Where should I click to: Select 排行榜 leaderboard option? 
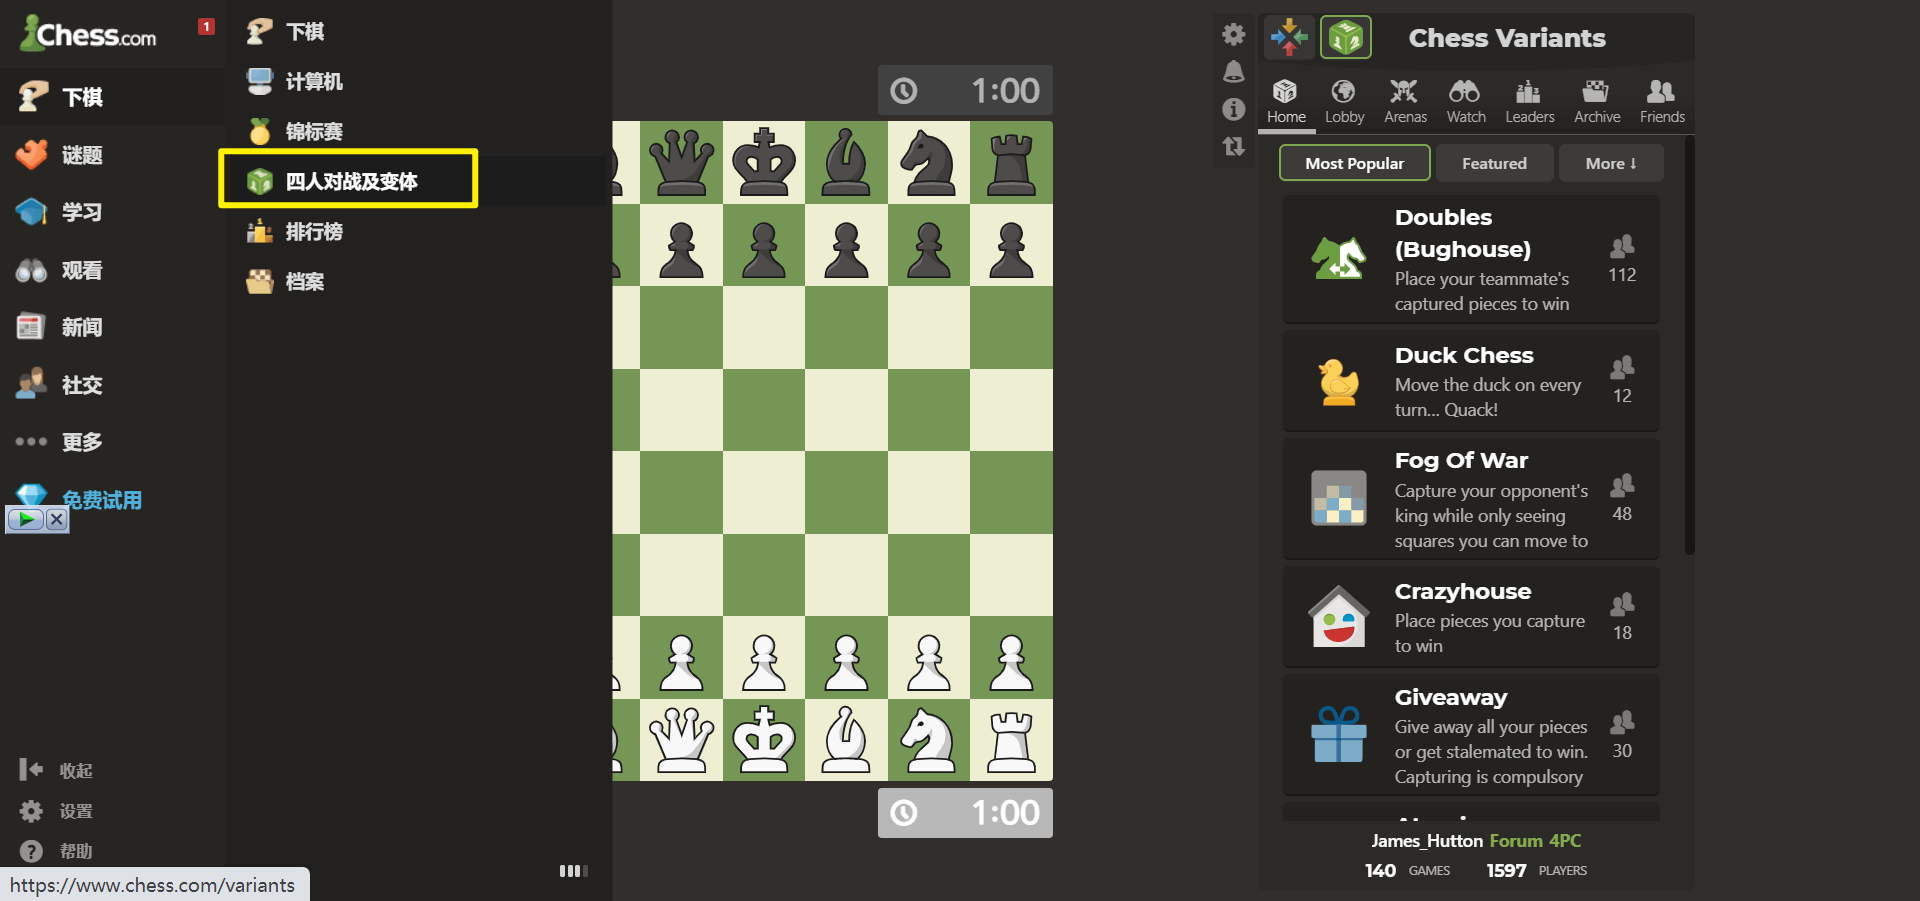click(295, 232)
